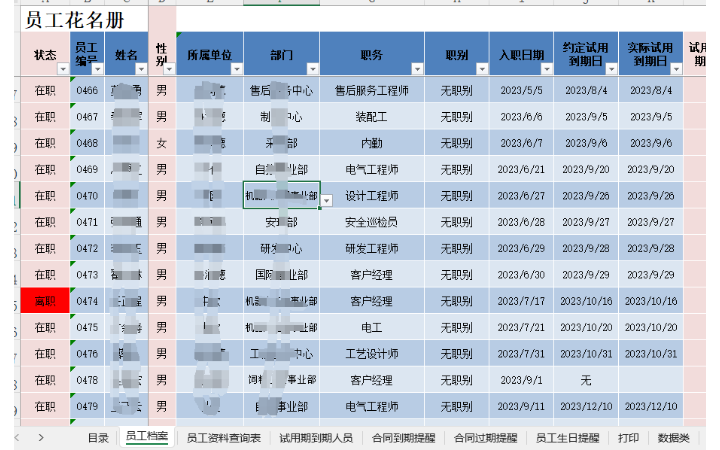This screenshot has width=720, height=450.
Task: Open the 合同过期提醒 sheet tab
Action: coord(485,438)
